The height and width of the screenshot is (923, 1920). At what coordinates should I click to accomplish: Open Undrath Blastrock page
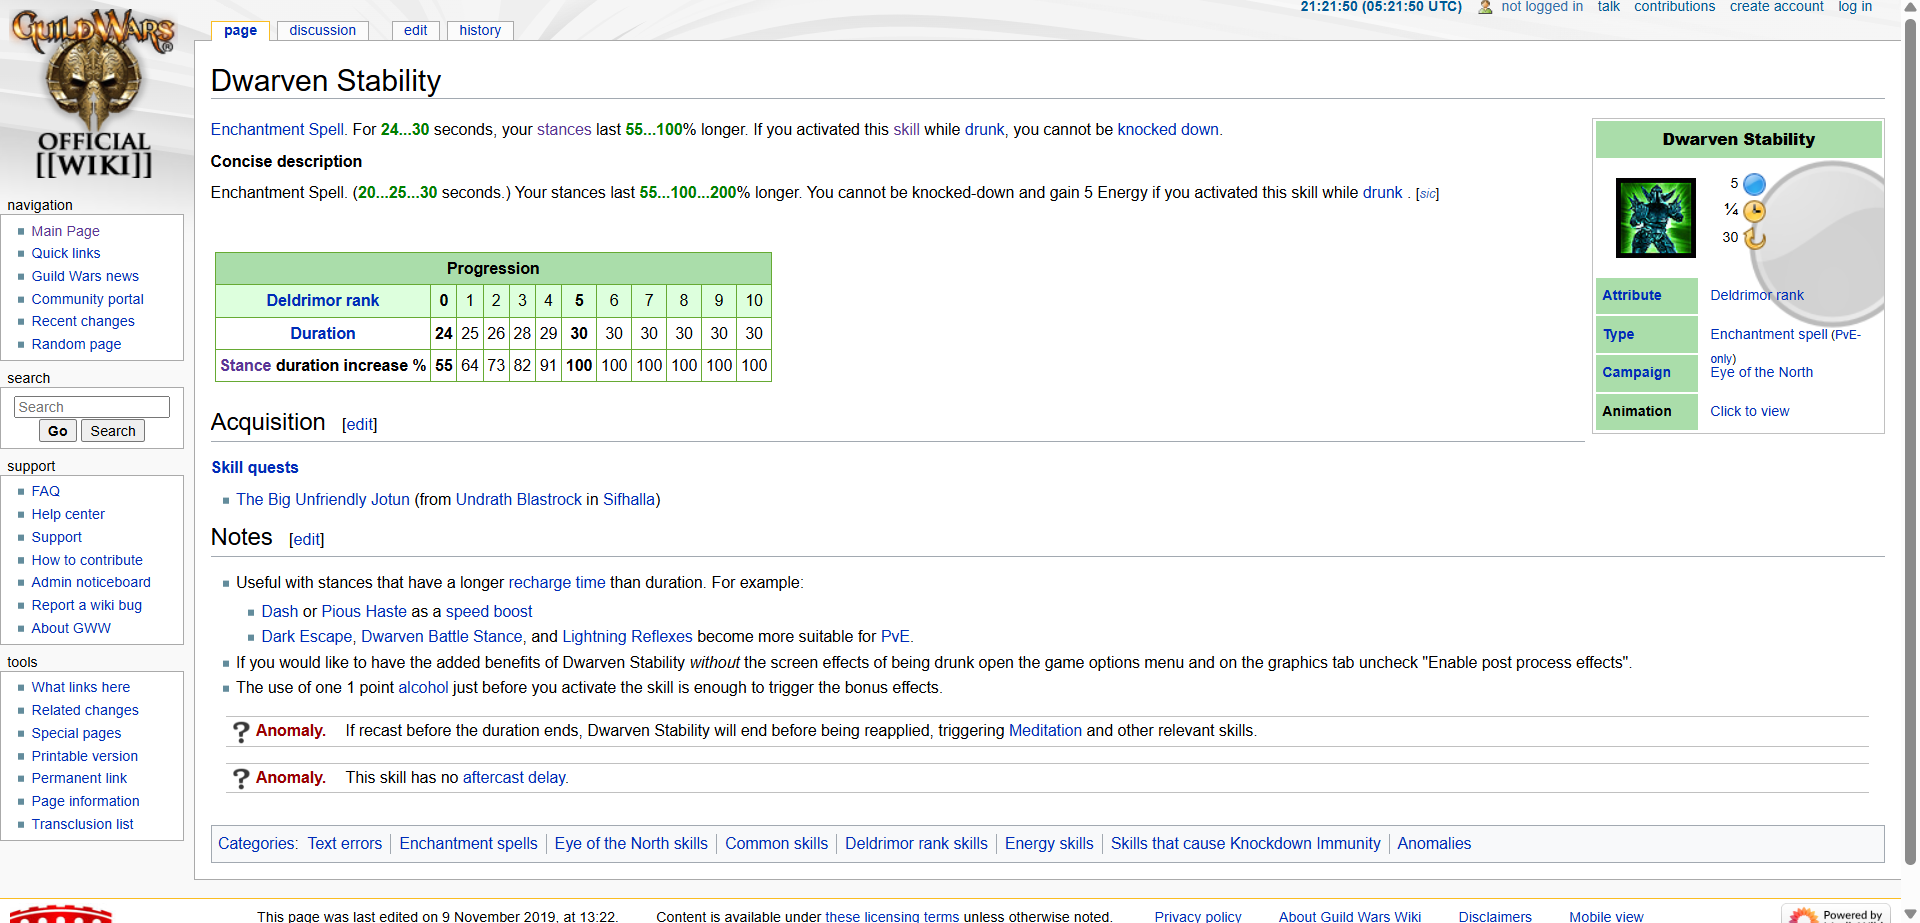pos(519,499)
